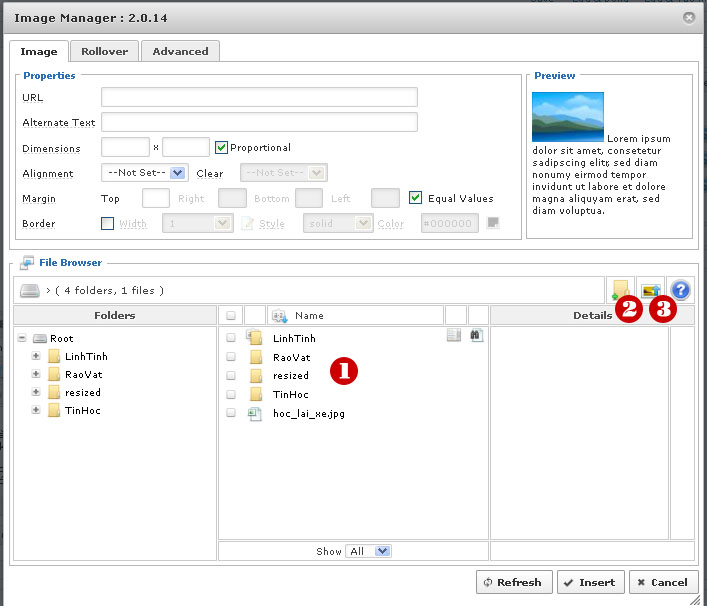Enable the Border checkbox
This screenshot has width=707, height=606.
click(108, 224)
